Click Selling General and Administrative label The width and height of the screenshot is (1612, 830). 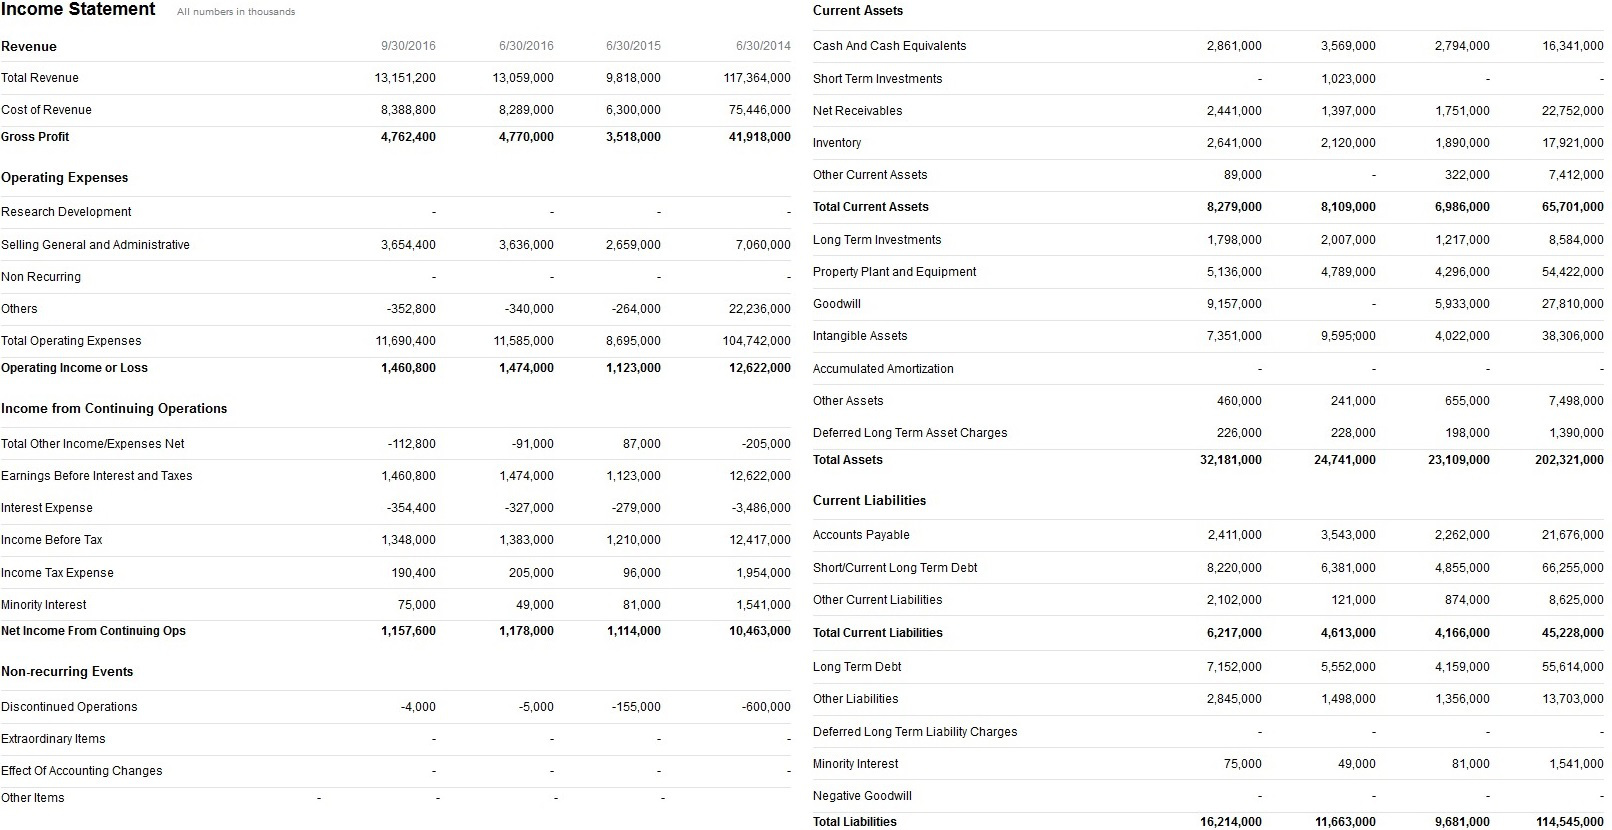tap(95, 245)
